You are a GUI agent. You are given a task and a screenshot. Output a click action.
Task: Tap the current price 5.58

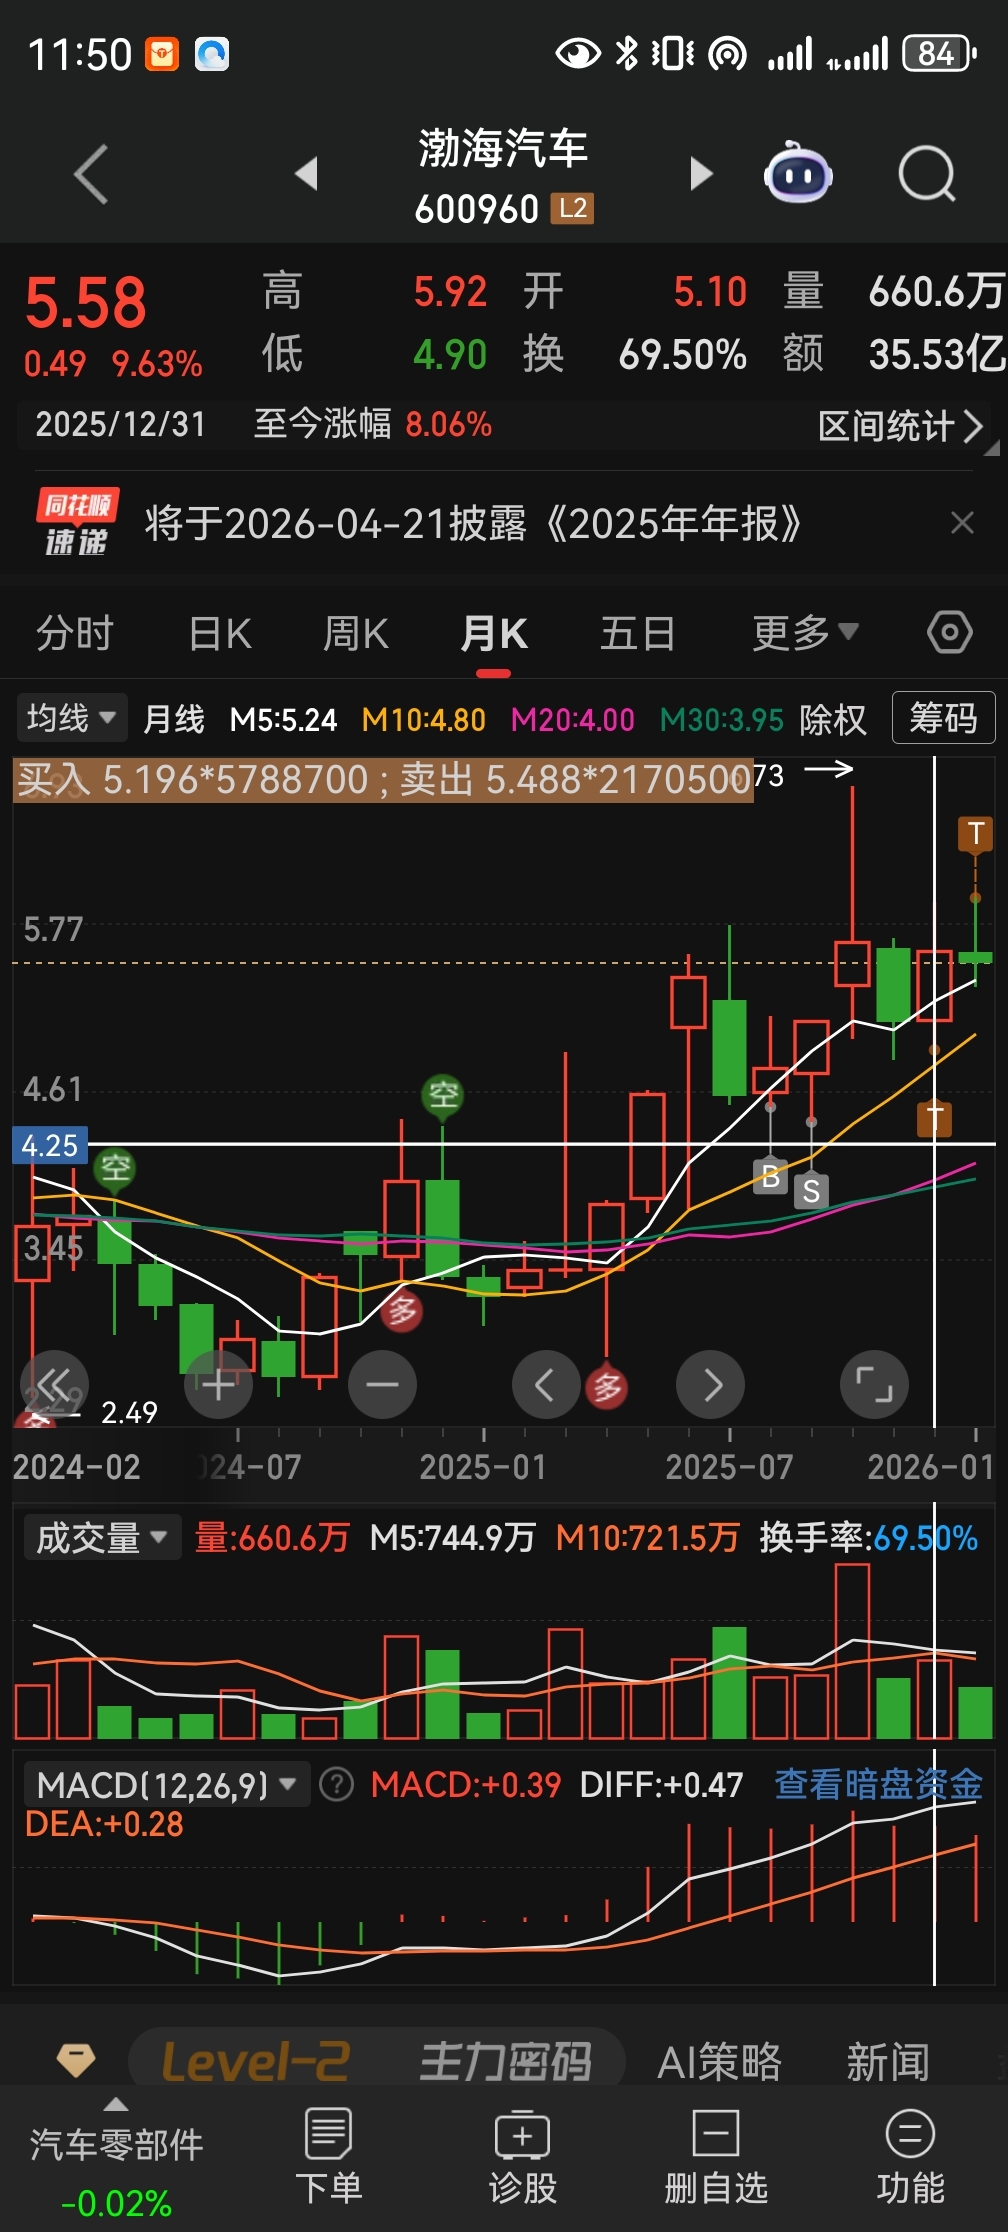pyautogui.click(x=86, y=303)
